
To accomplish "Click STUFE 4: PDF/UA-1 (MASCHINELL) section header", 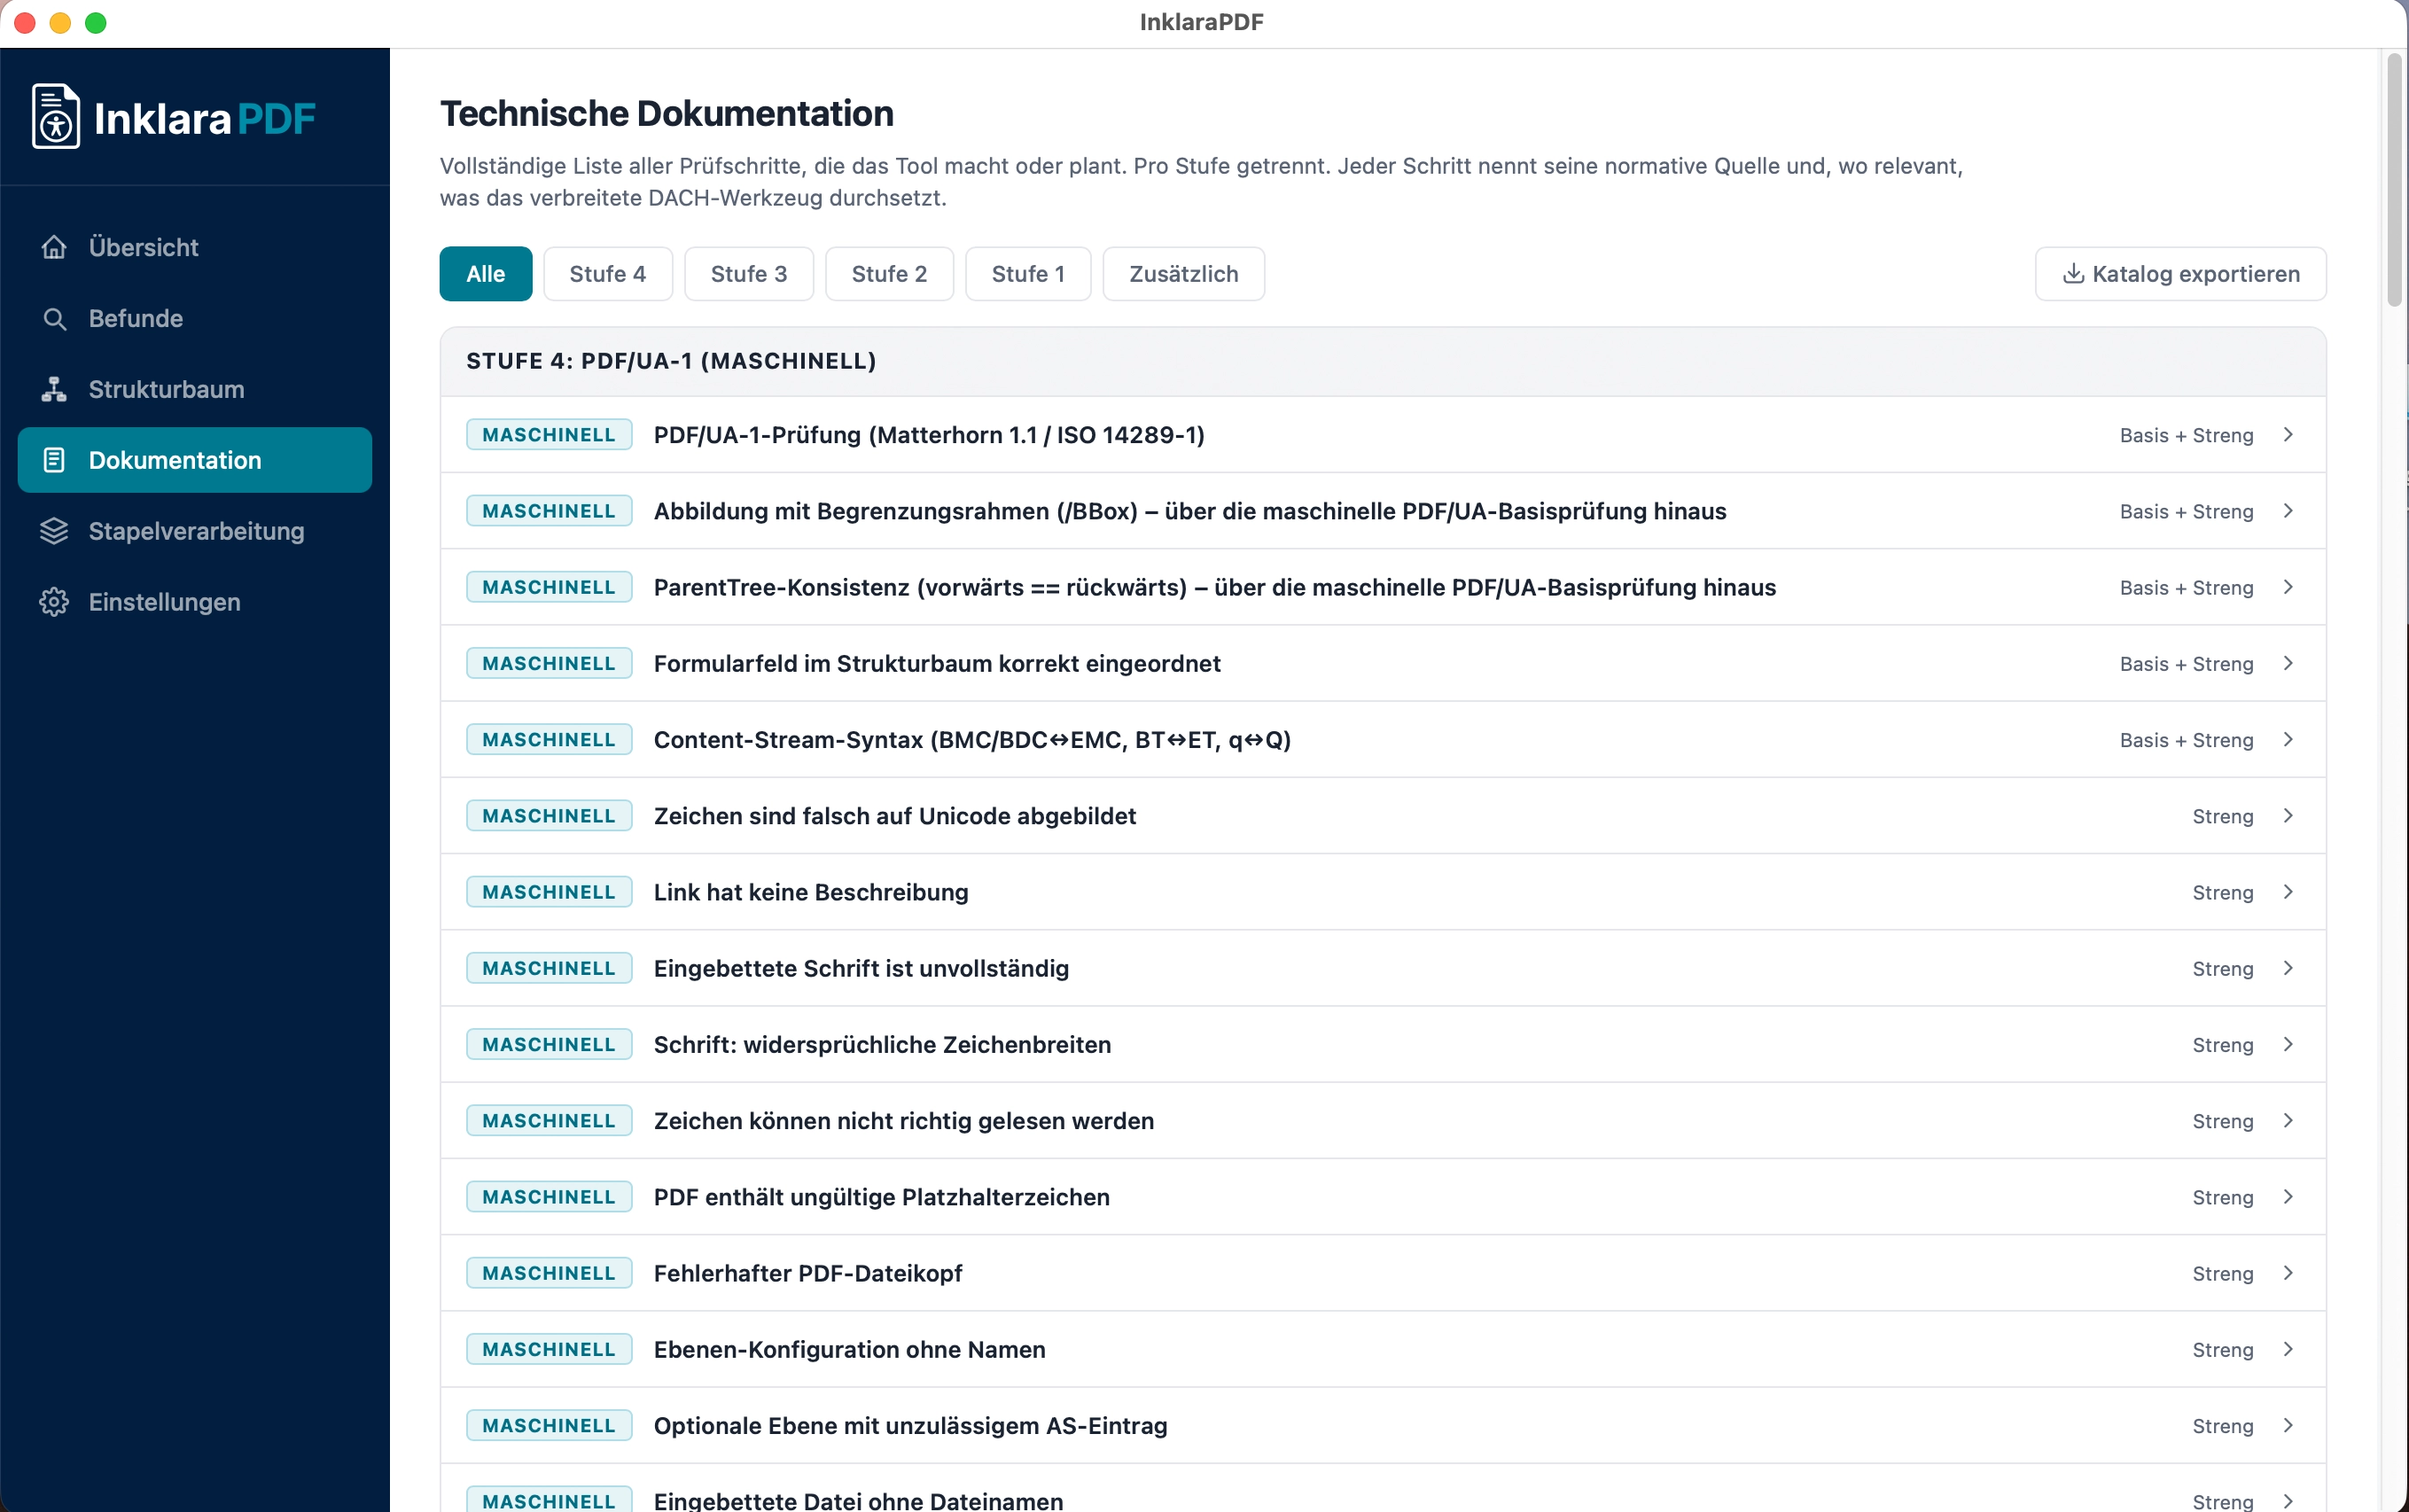I will [x=1383, y=361].
